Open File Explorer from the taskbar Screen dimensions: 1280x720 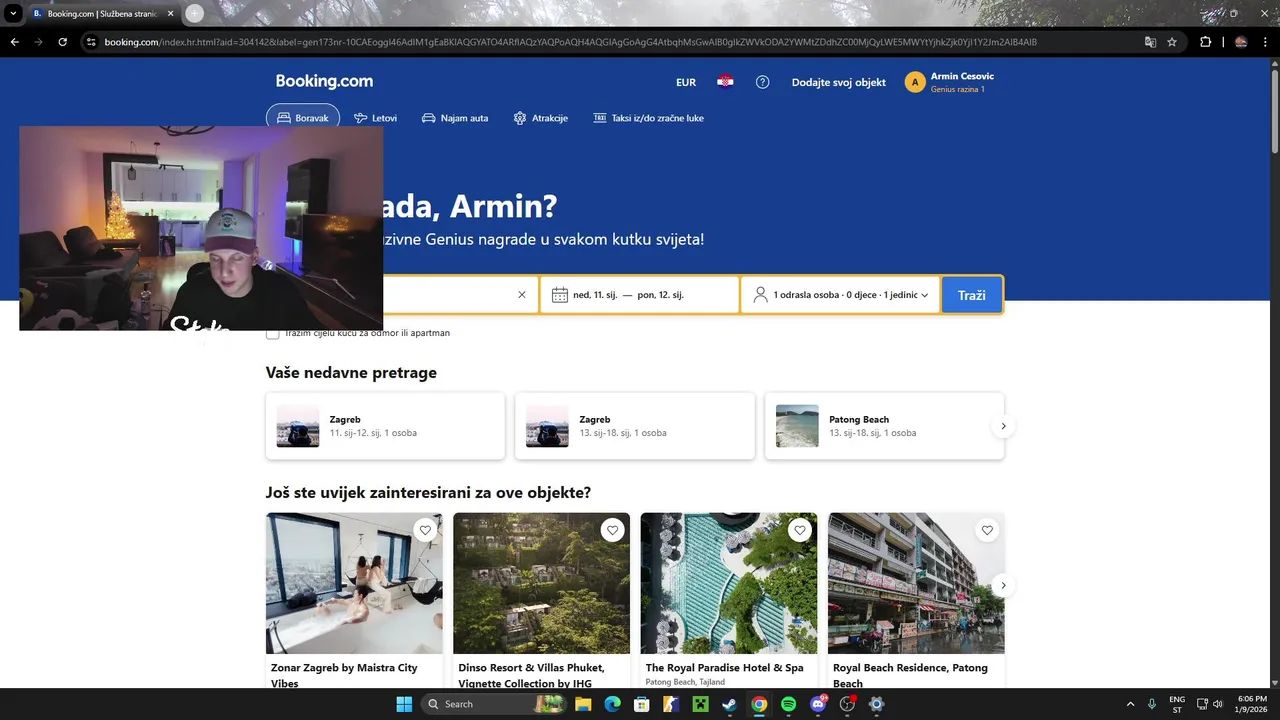(583, 704)
